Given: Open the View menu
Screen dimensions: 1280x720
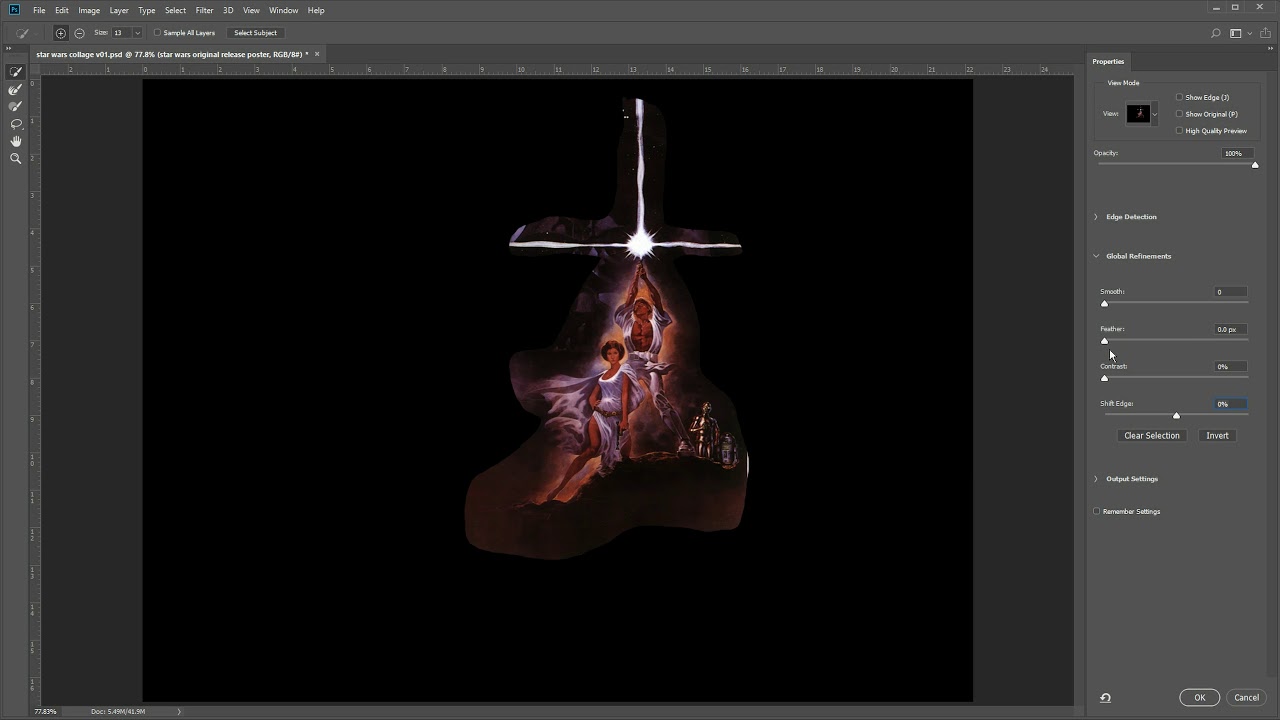Looking at the screenshot, I should pyautogui.click(x=251, y=10).
